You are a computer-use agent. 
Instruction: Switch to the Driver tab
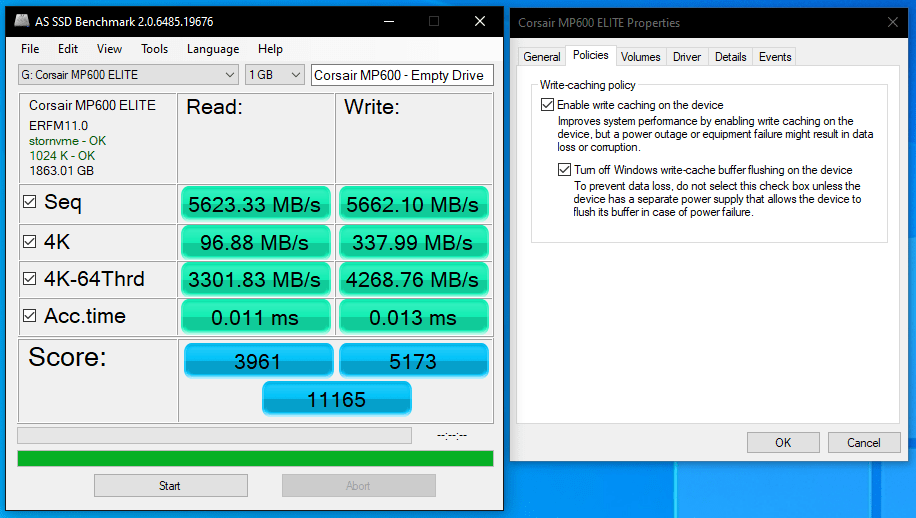pos(686,57)
